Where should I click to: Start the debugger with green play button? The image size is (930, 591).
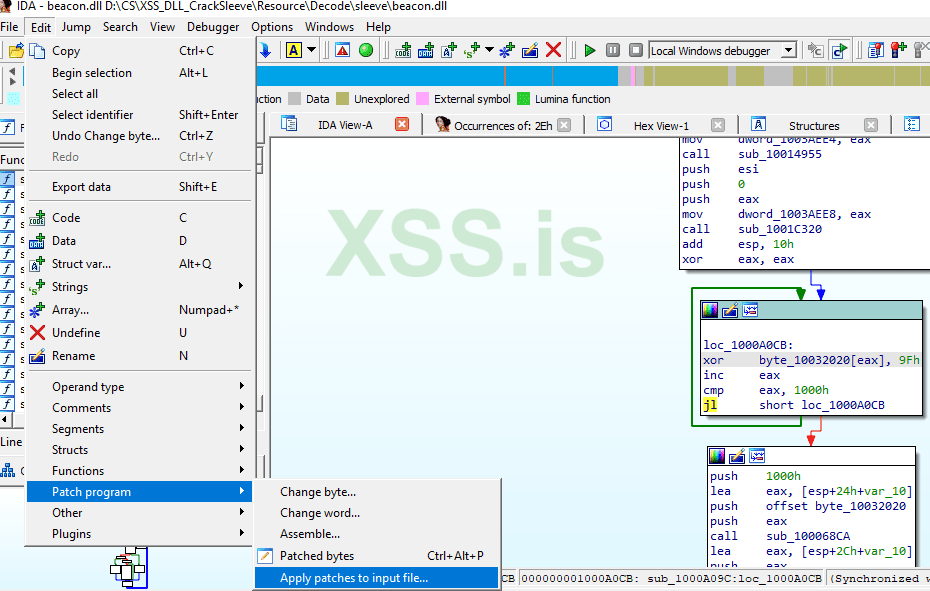[x=590, y=50]
